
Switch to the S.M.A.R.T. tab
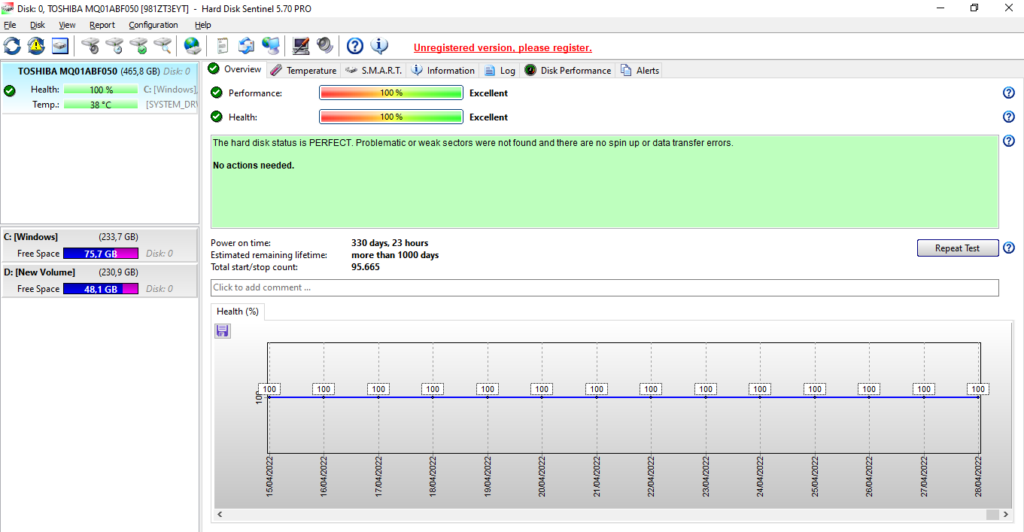(x=374, y=70)
